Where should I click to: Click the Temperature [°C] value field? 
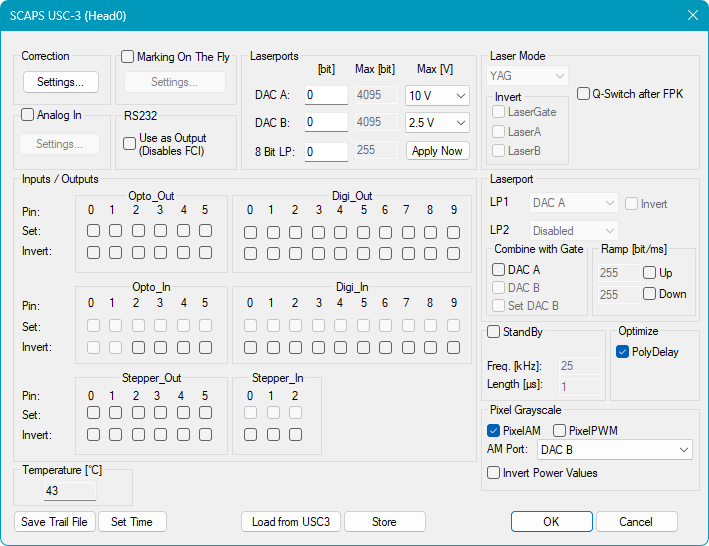(x=70, y=491)
